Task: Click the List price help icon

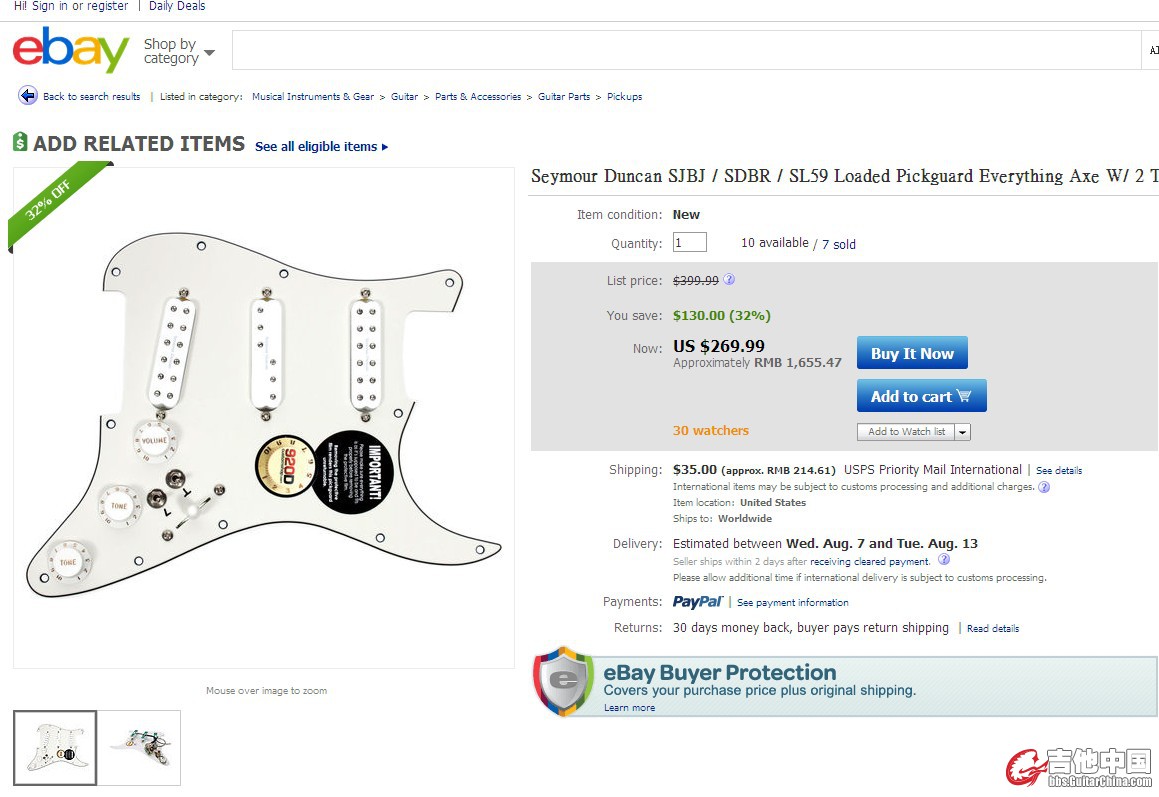Action: click(729, 280)
